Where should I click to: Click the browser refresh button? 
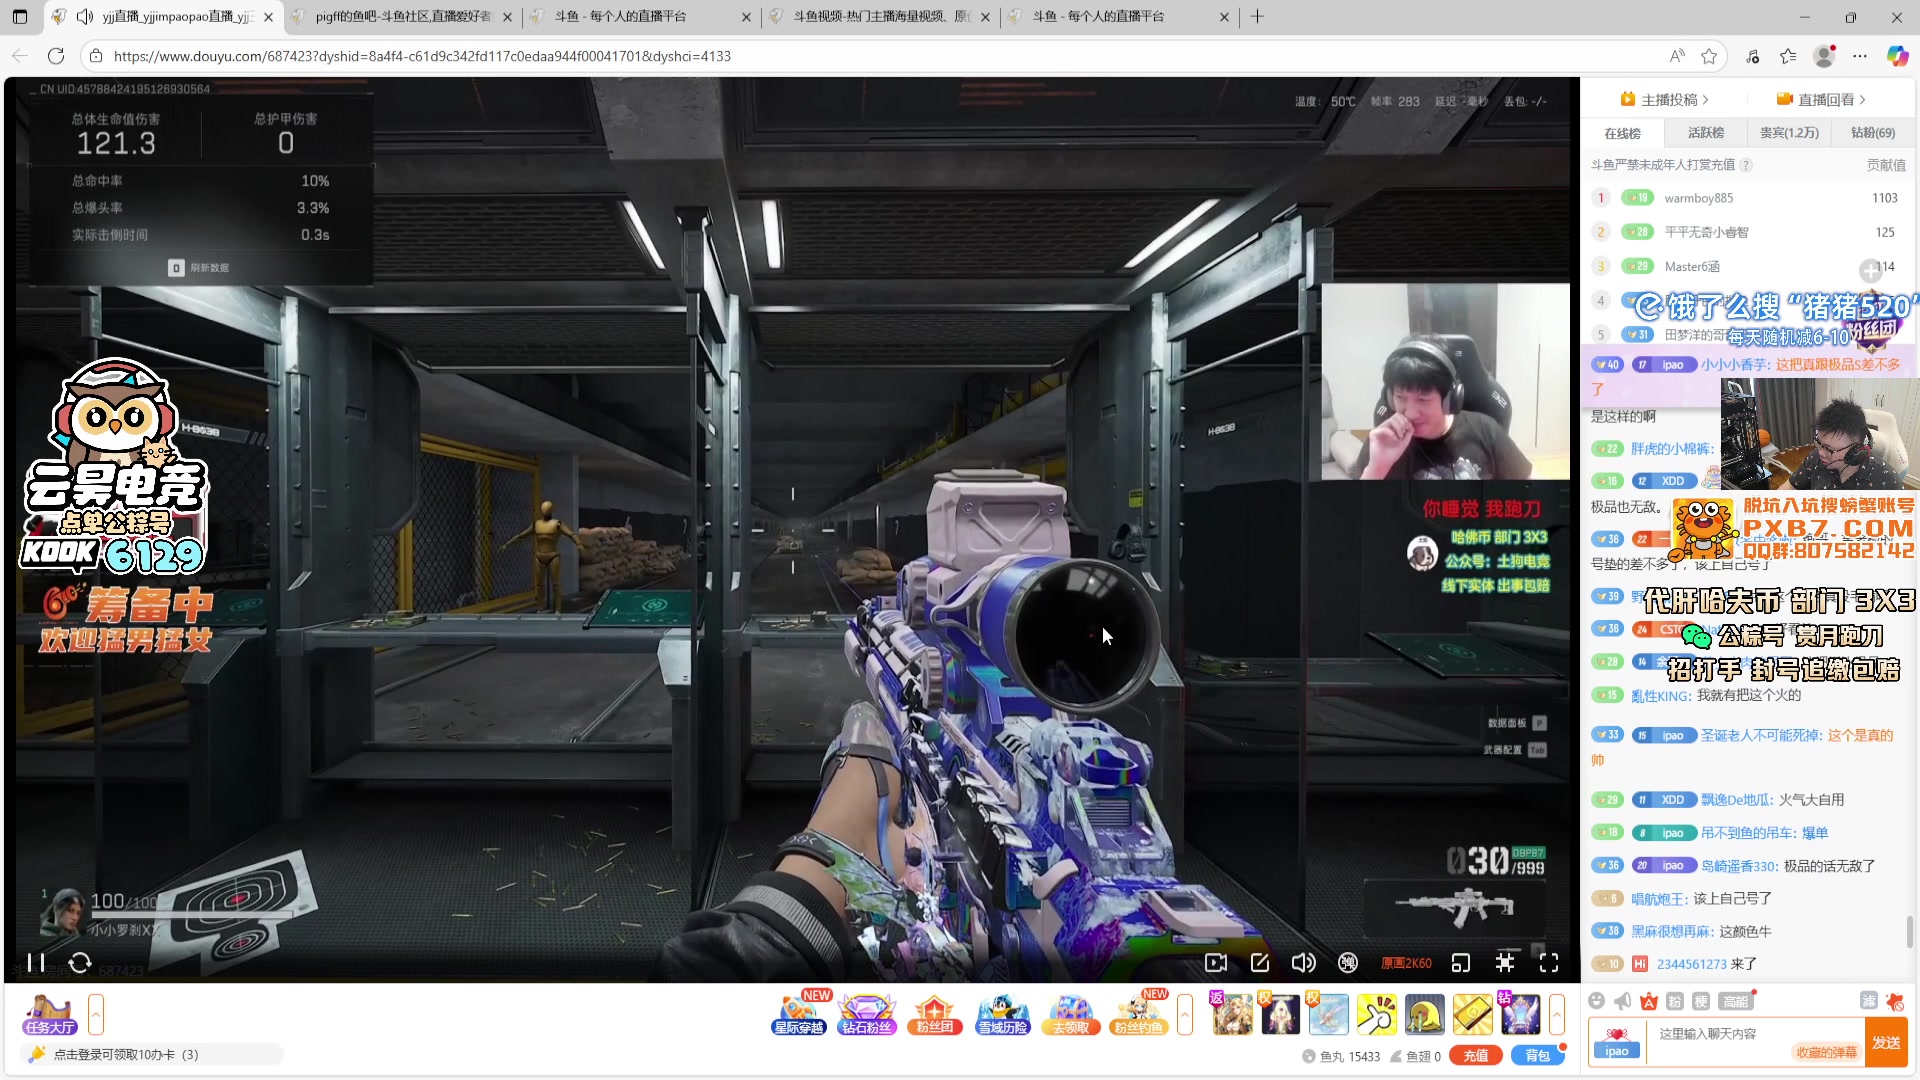pos(56,56)
